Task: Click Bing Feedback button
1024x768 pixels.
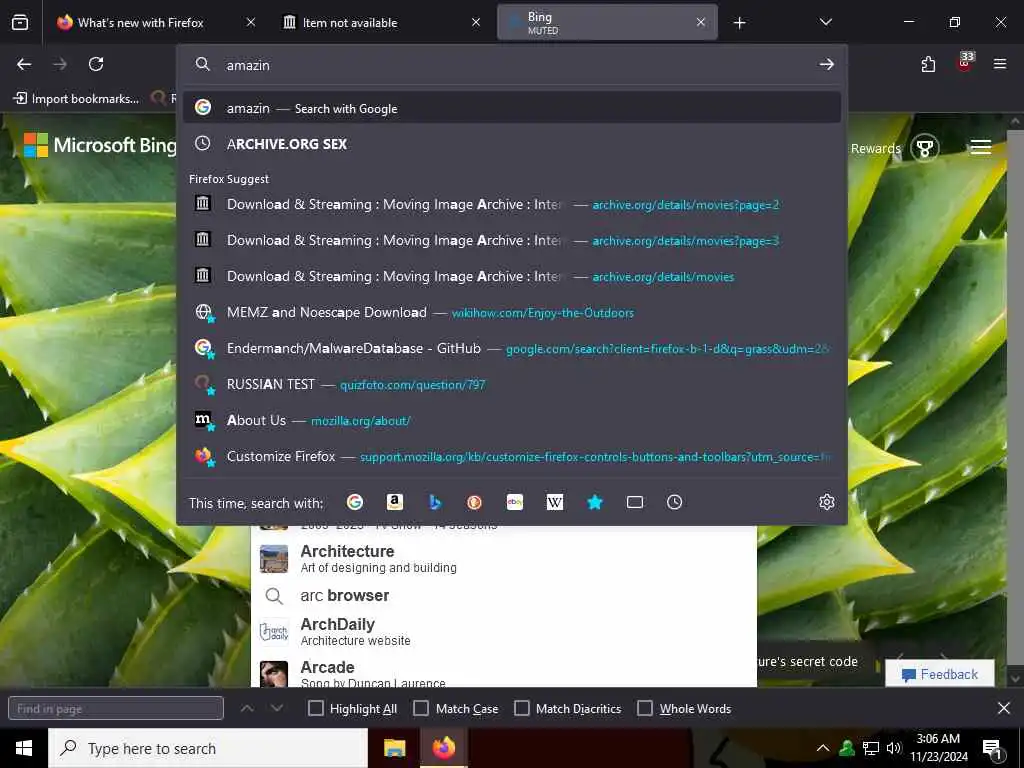Action: point(939,675)
